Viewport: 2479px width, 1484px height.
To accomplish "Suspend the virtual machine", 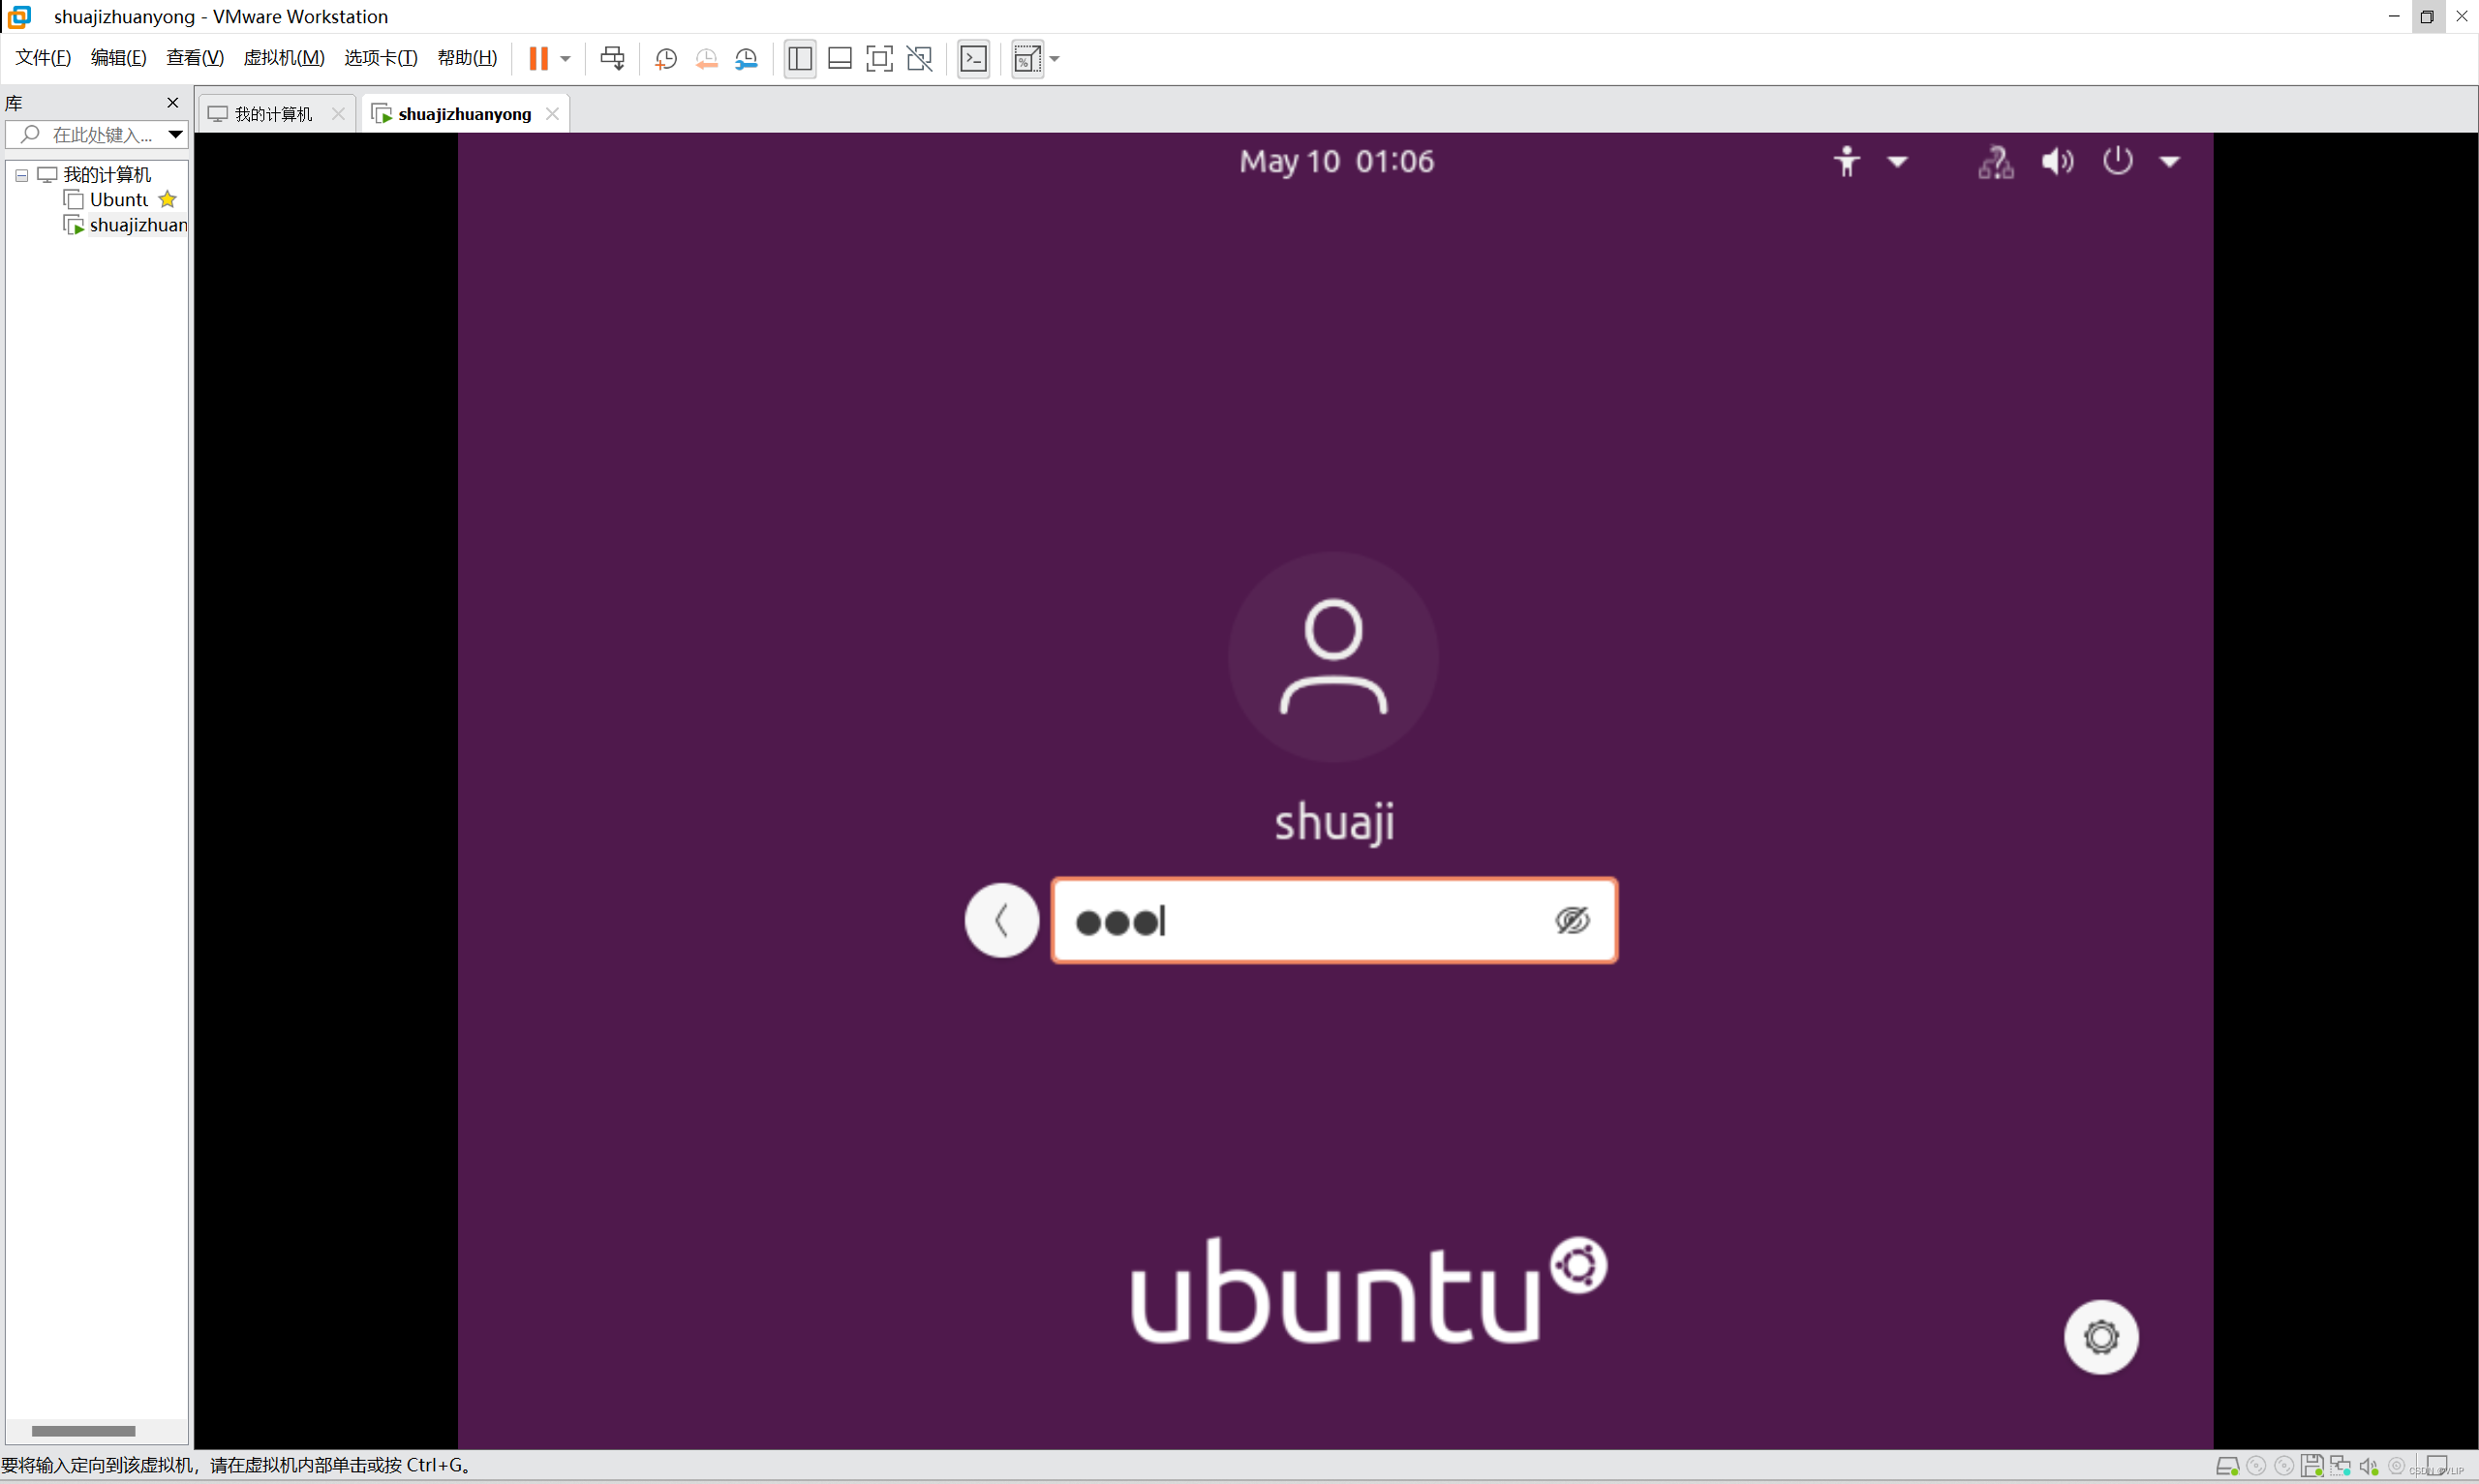I will (x=539, y=58).
